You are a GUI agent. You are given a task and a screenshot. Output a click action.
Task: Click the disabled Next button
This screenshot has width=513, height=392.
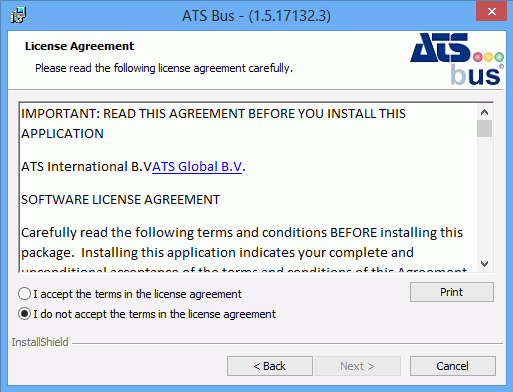coord(358,366)
